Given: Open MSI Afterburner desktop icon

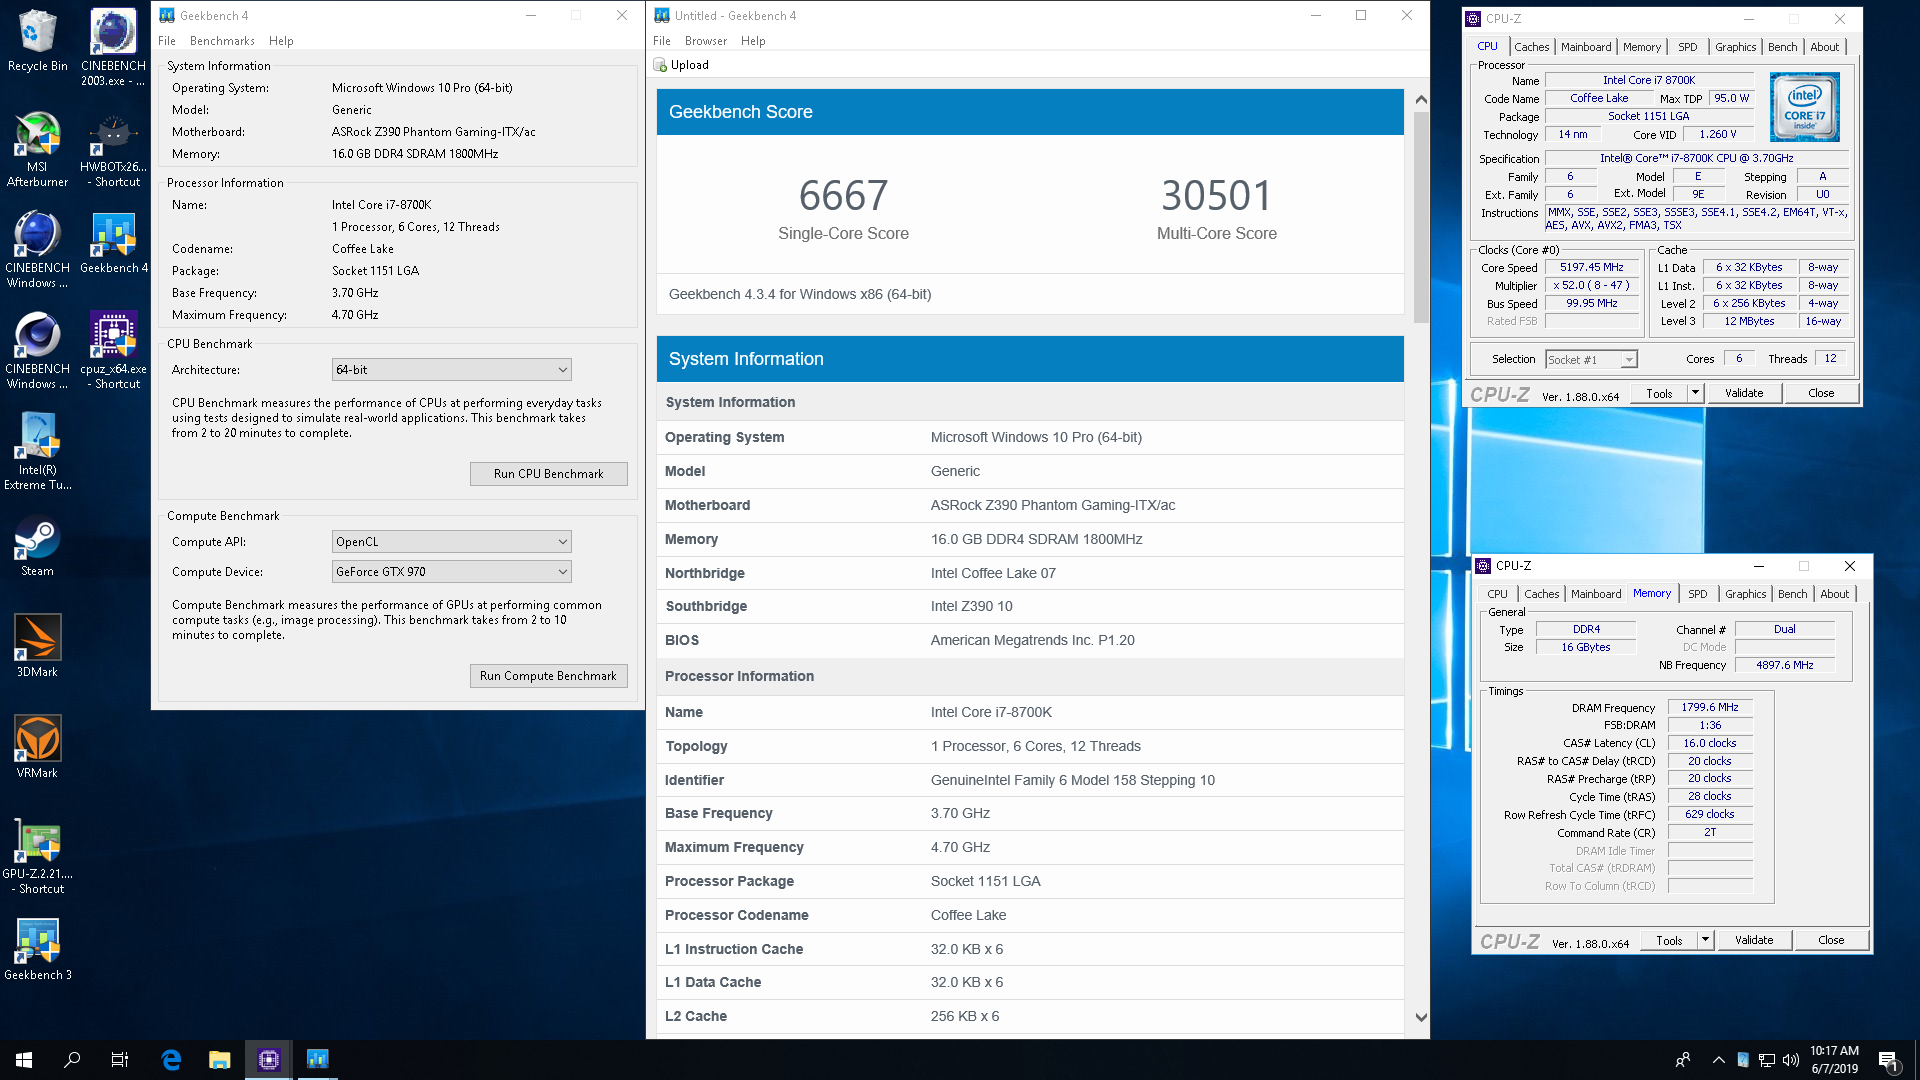Looking at the screenshot, I should point(37,148).
